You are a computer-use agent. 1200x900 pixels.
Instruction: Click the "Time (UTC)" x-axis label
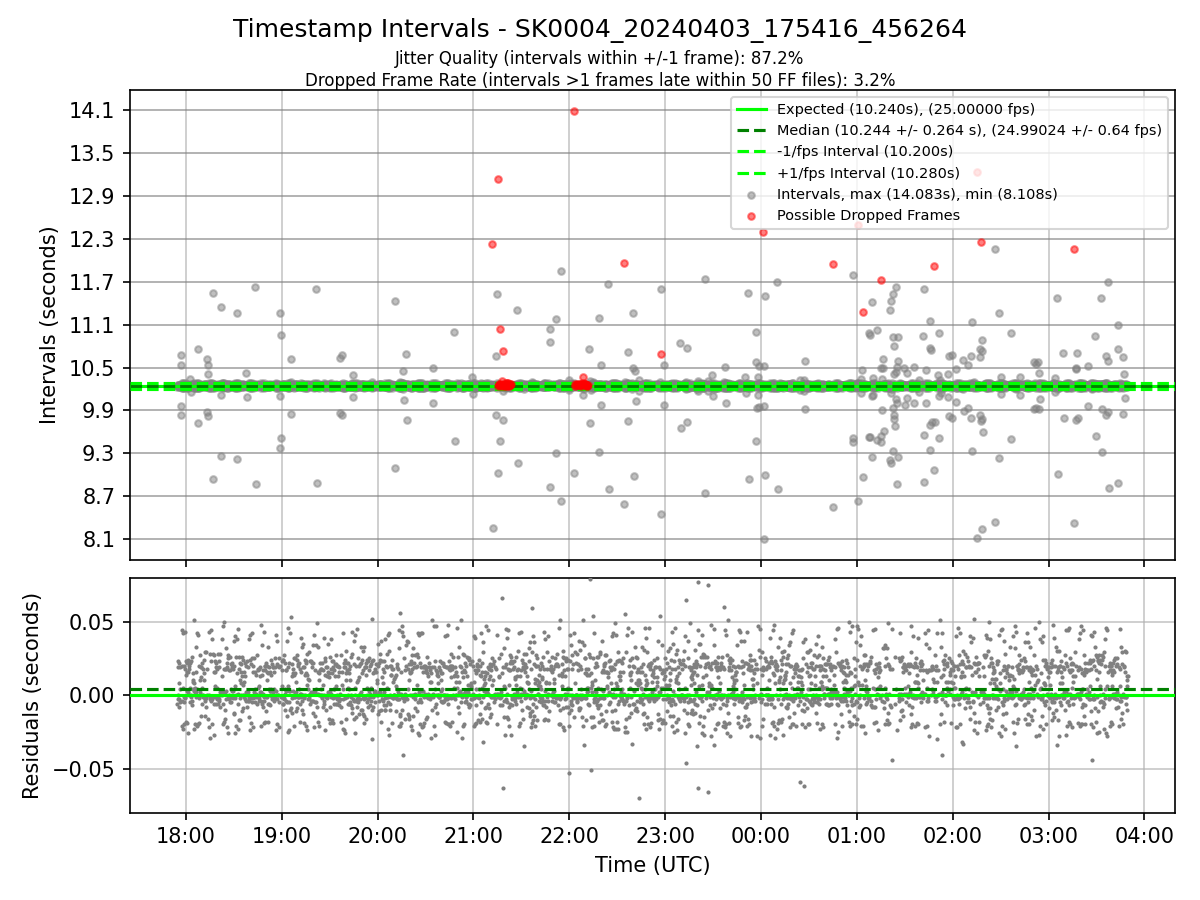click(652, 865)
